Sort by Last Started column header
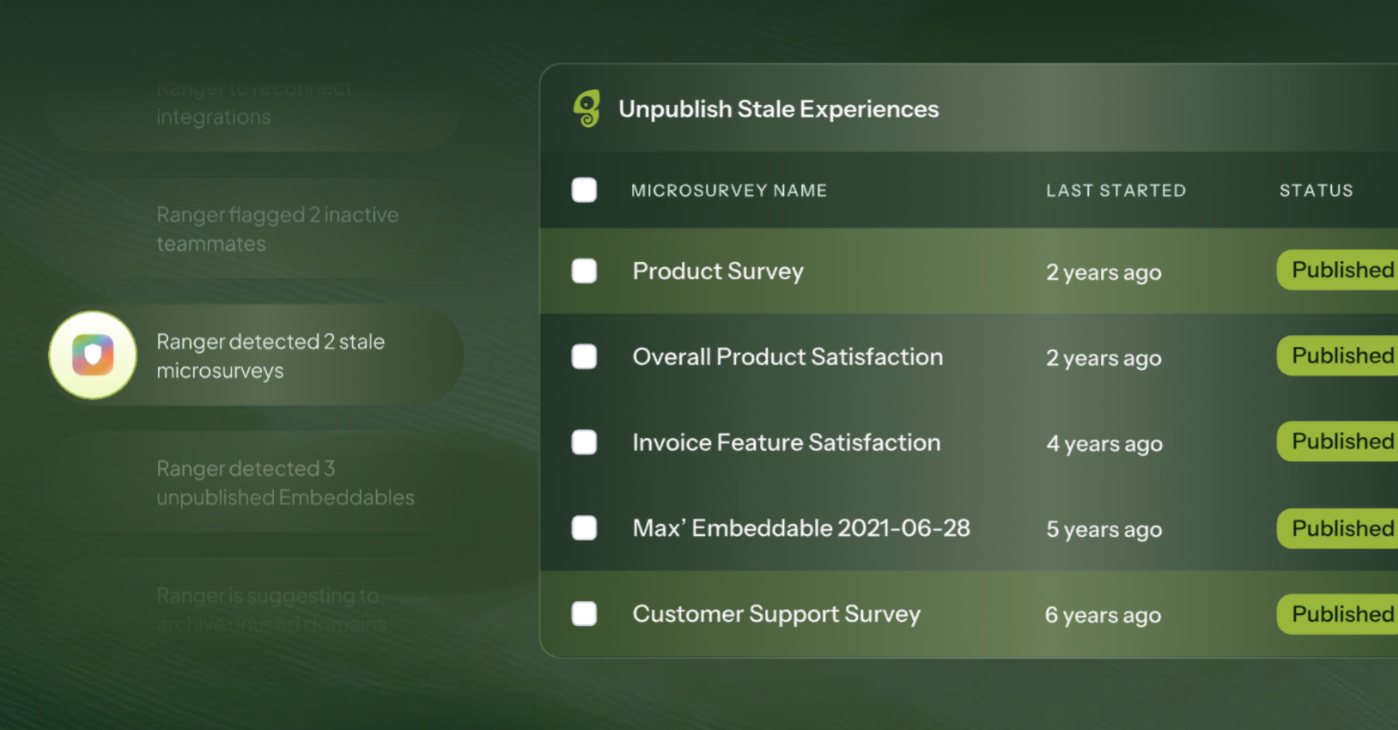Viewport: 1398px width, 730px height. [x=1116, y=190]
